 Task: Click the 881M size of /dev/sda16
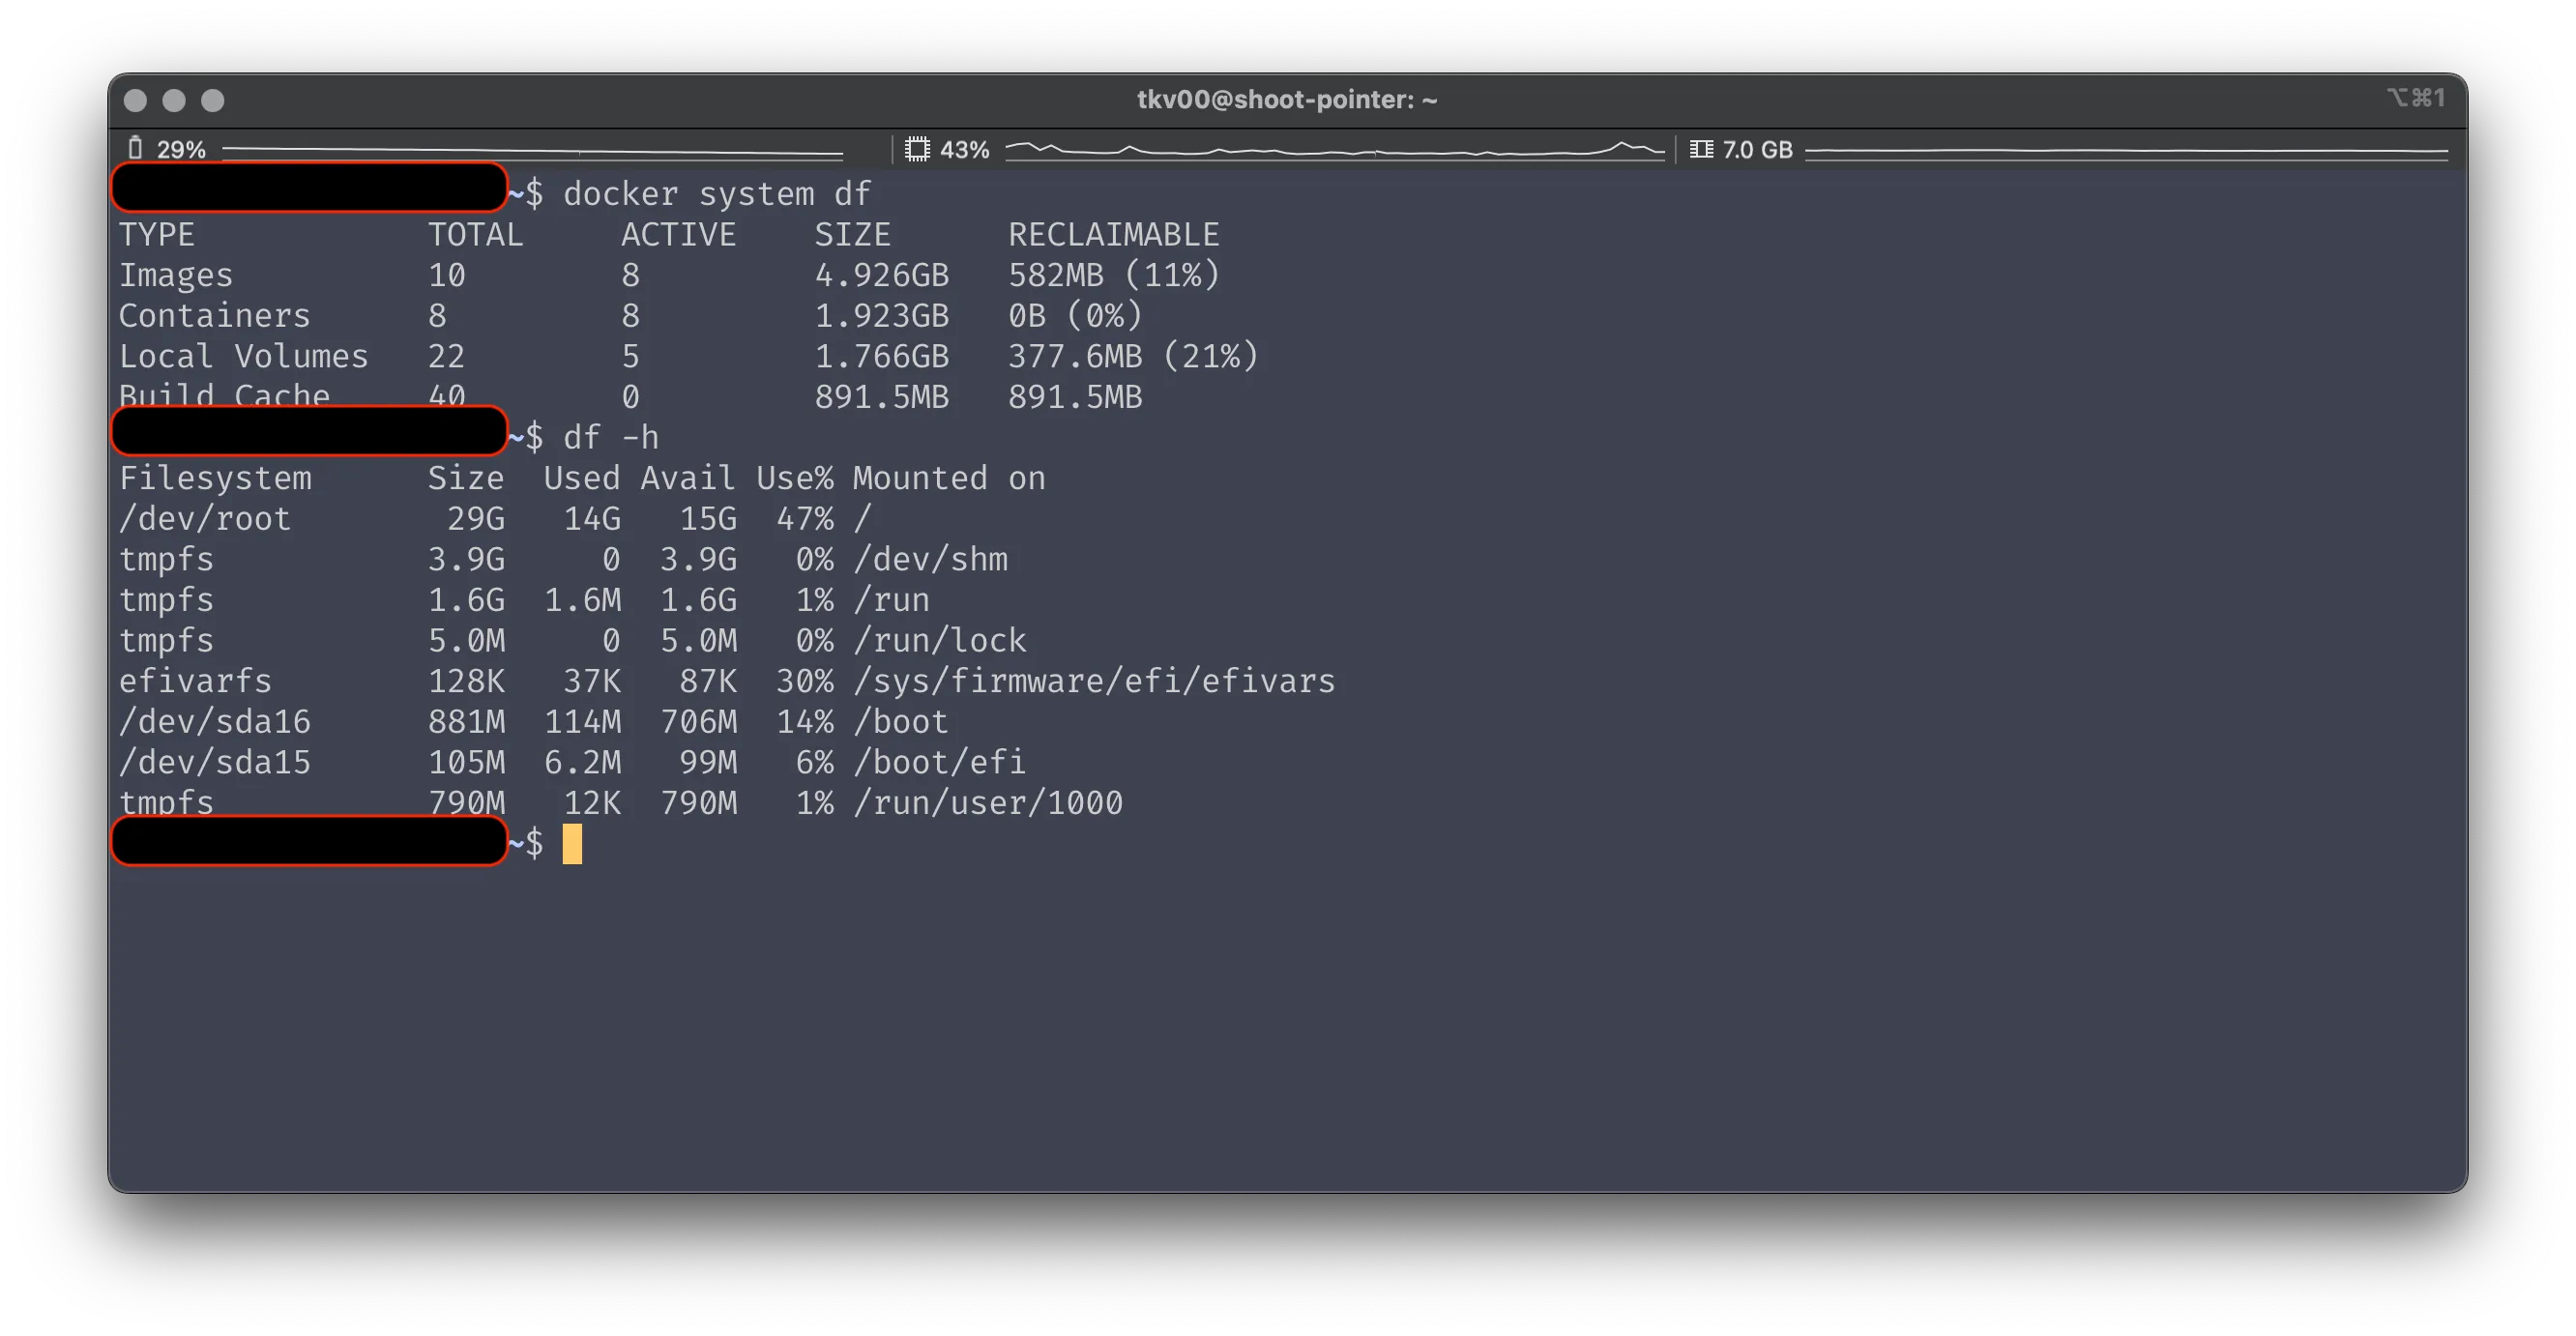466,722
